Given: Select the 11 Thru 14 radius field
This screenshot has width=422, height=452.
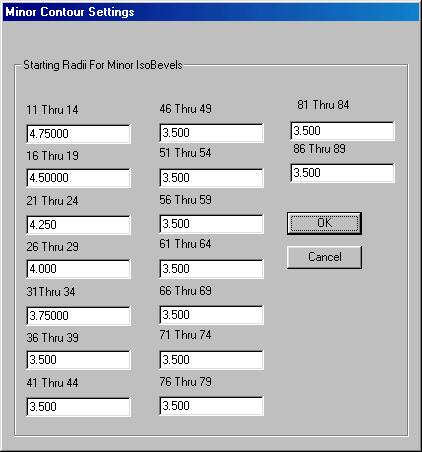Looking at the screenshot, I should pos(78,134).
